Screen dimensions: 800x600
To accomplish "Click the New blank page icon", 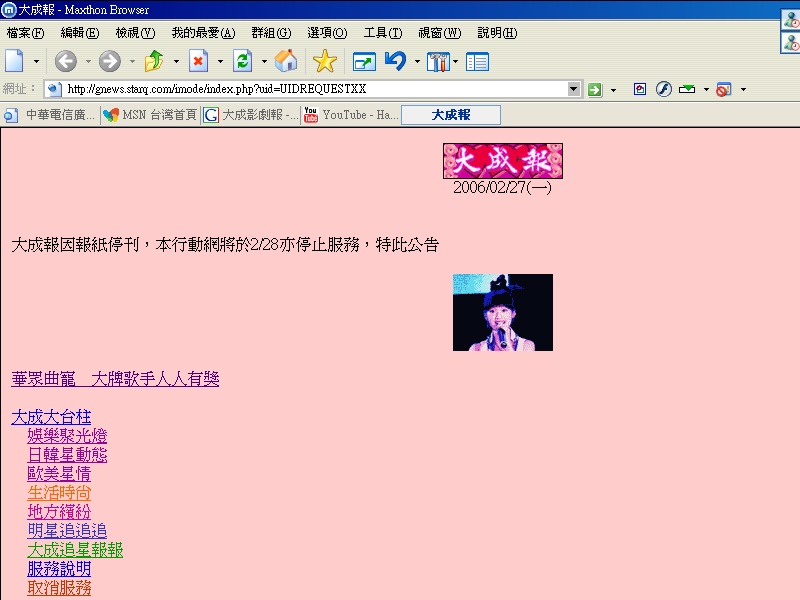I will [14, 61].
